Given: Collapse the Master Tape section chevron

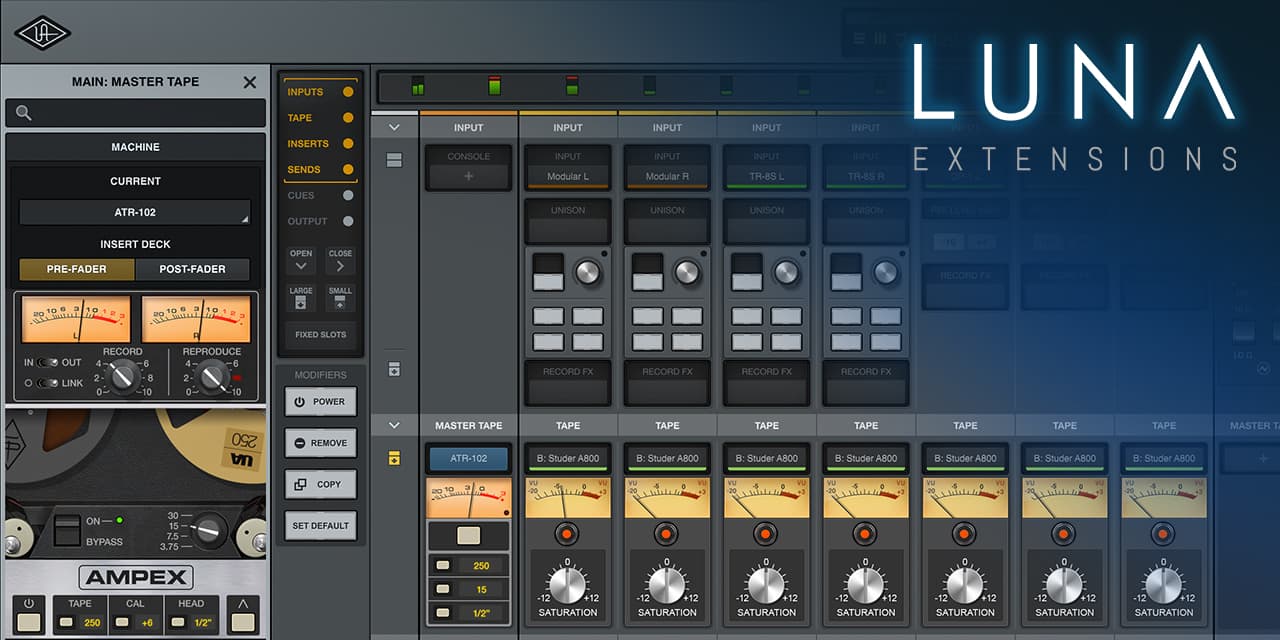Looking at the screenshot, I should [x=394, y=426].
